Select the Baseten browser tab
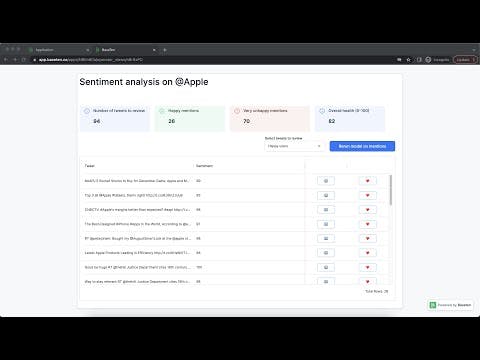The width and height of the screenshot is (480, 360). pos(125,50)
